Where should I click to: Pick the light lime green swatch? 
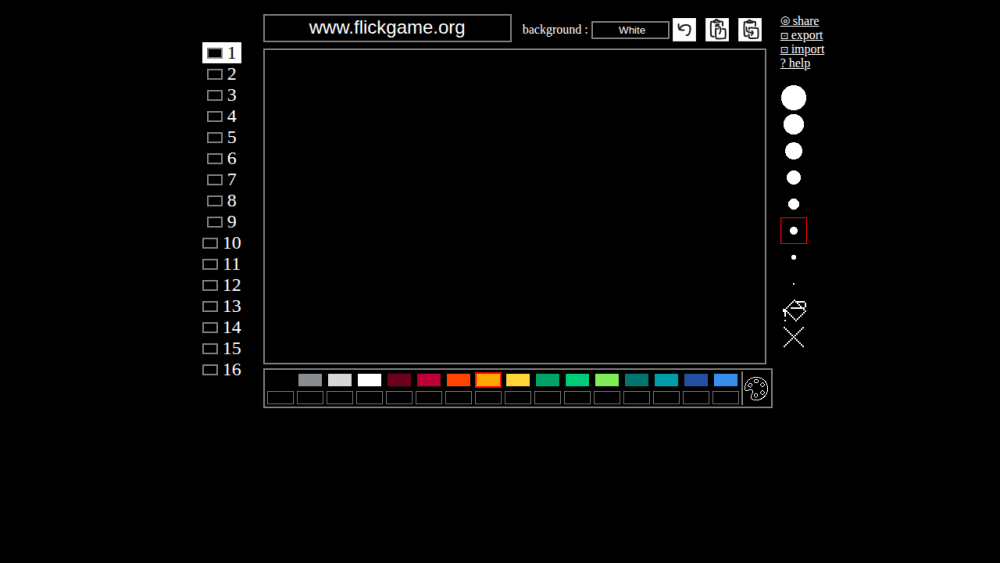pyautogui.click(x=607, y=380)
